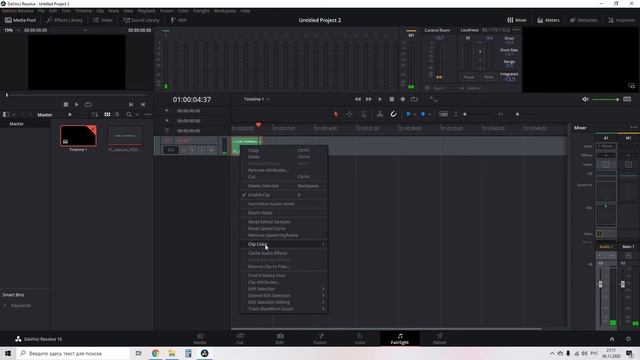Viewport: 640px width, 360px height.
Task: Open the Media Pool panel
Action: point(20,20)
